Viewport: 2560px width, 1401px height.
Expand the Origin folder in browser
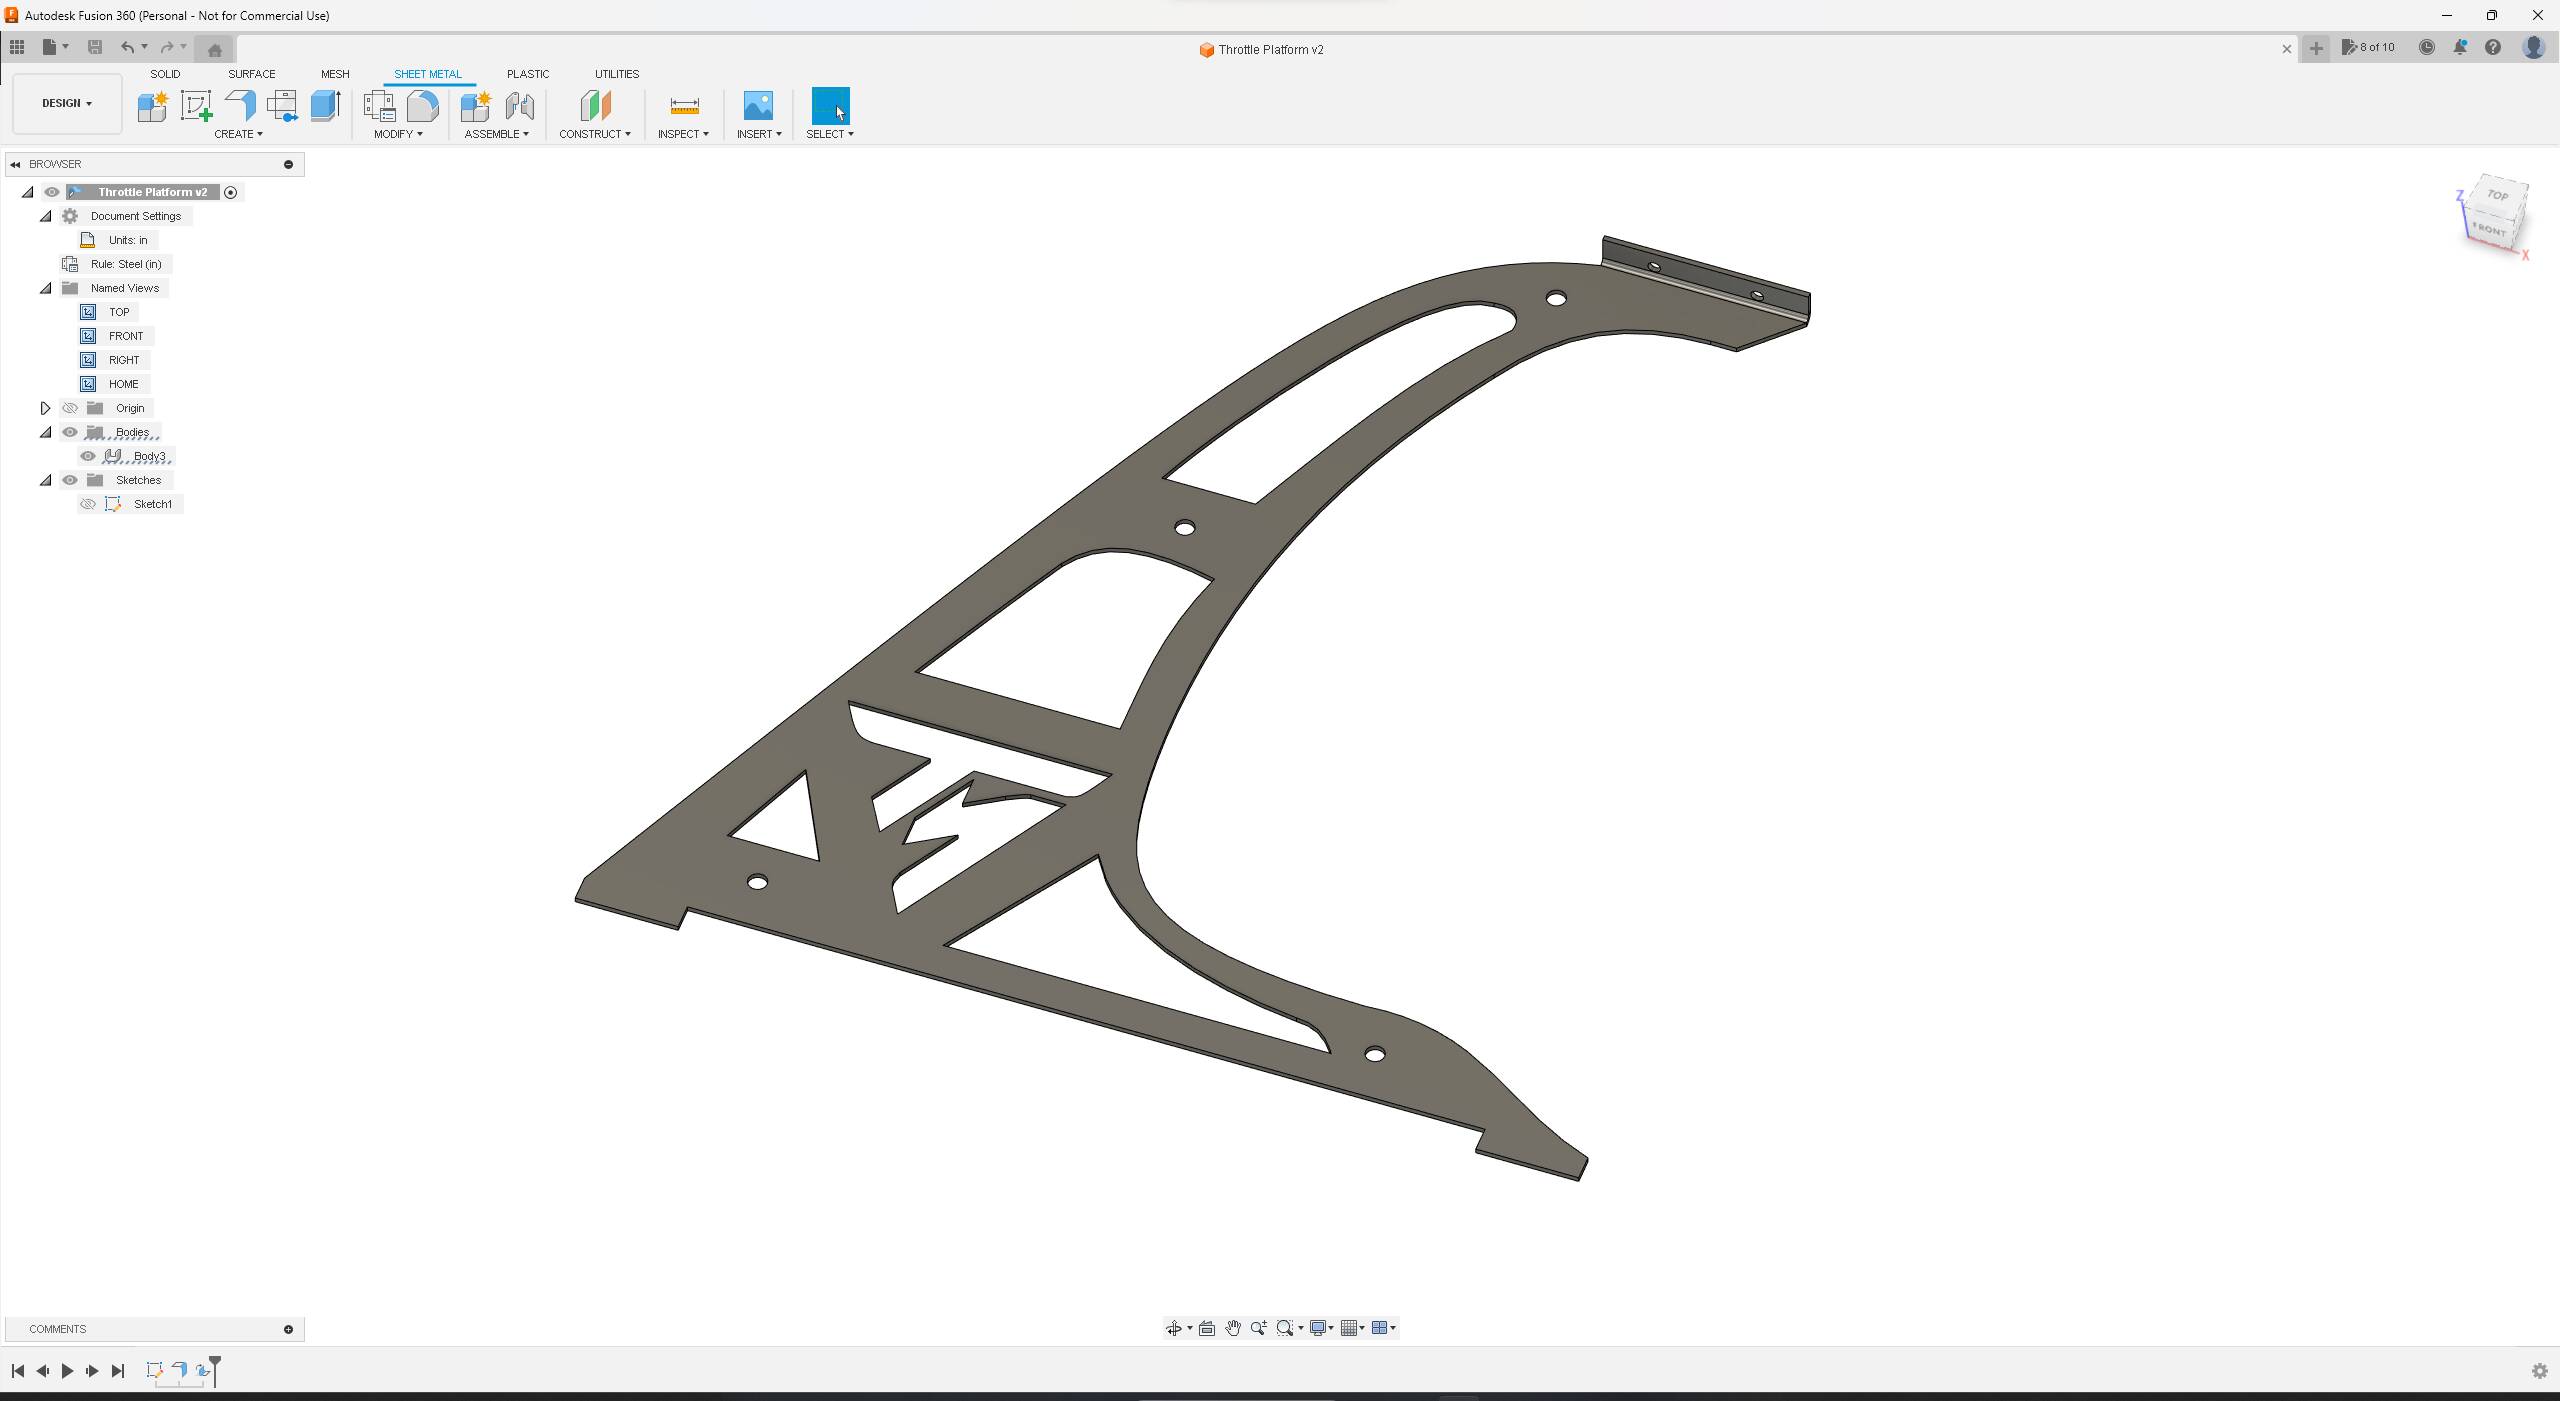[45, 408]
